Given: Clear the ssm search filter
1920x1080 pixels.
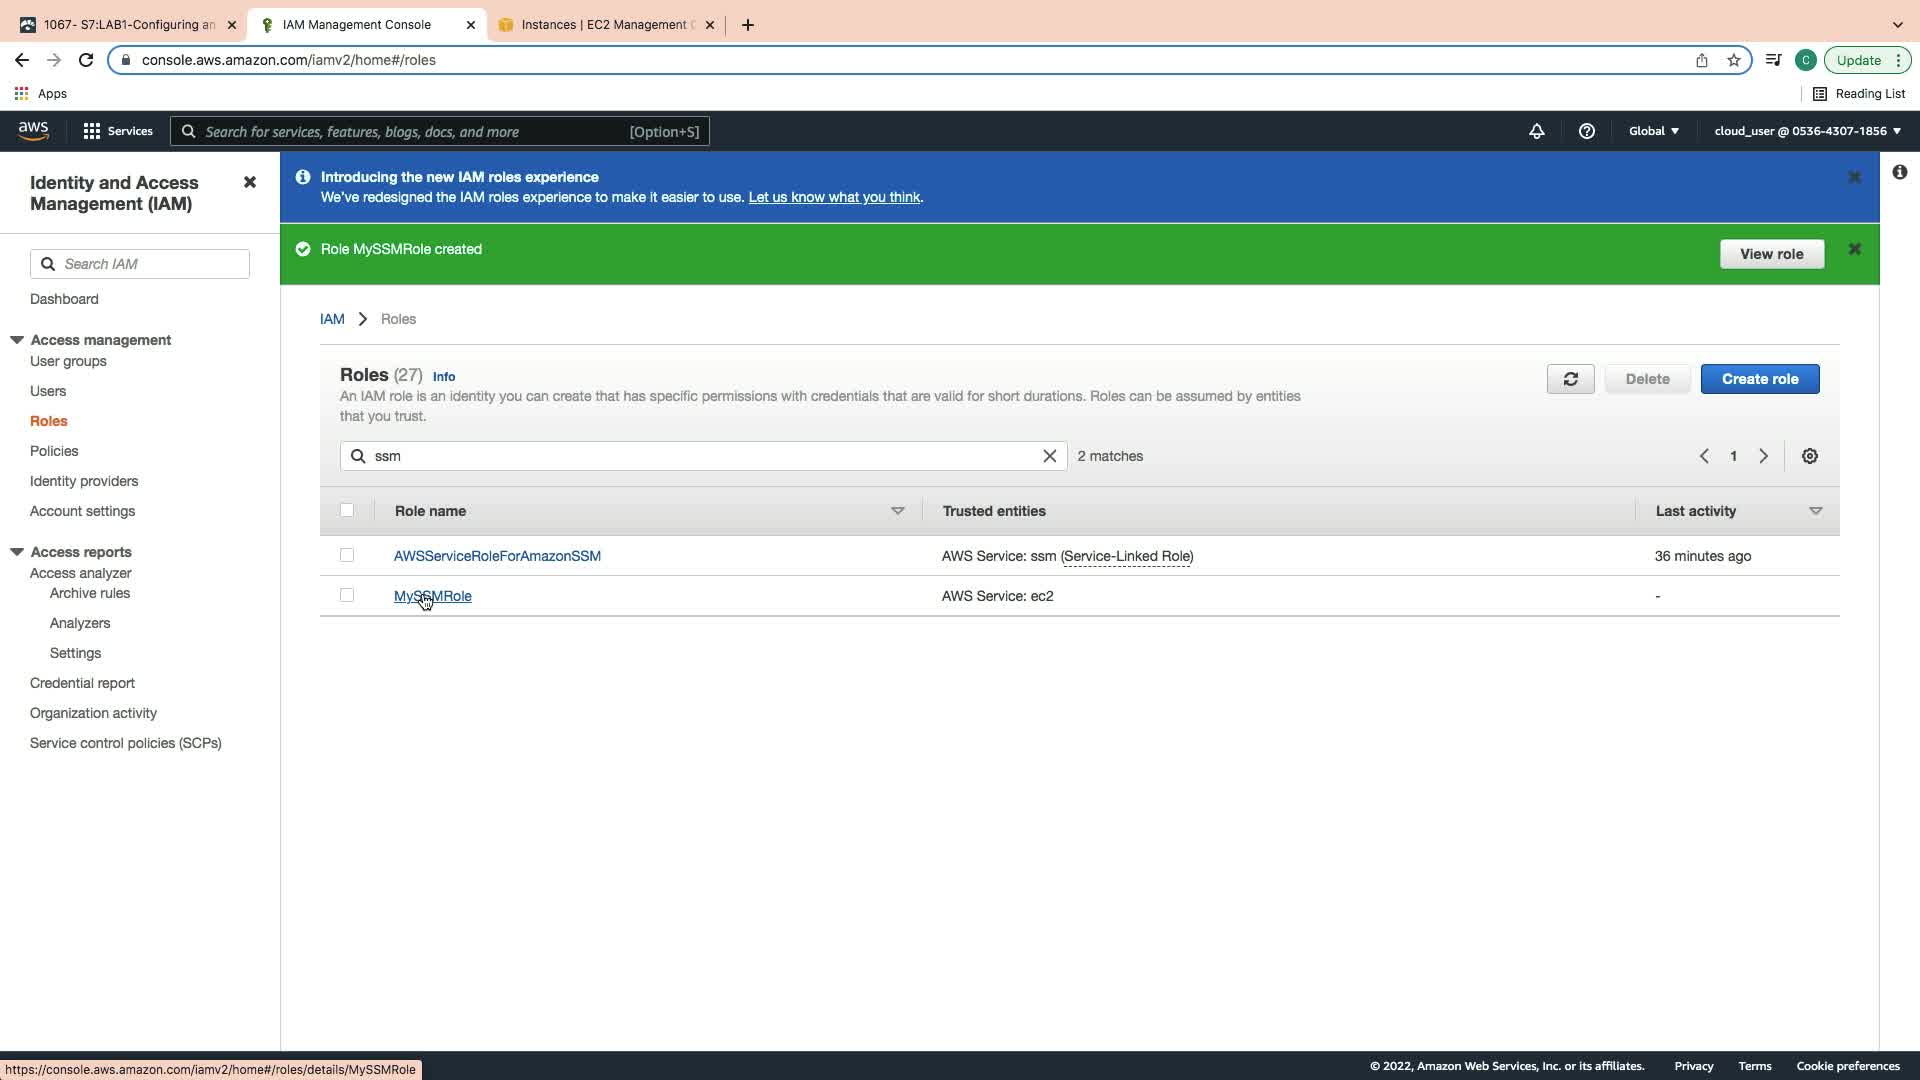Looking at the screenshot, I should (1049, 456).
